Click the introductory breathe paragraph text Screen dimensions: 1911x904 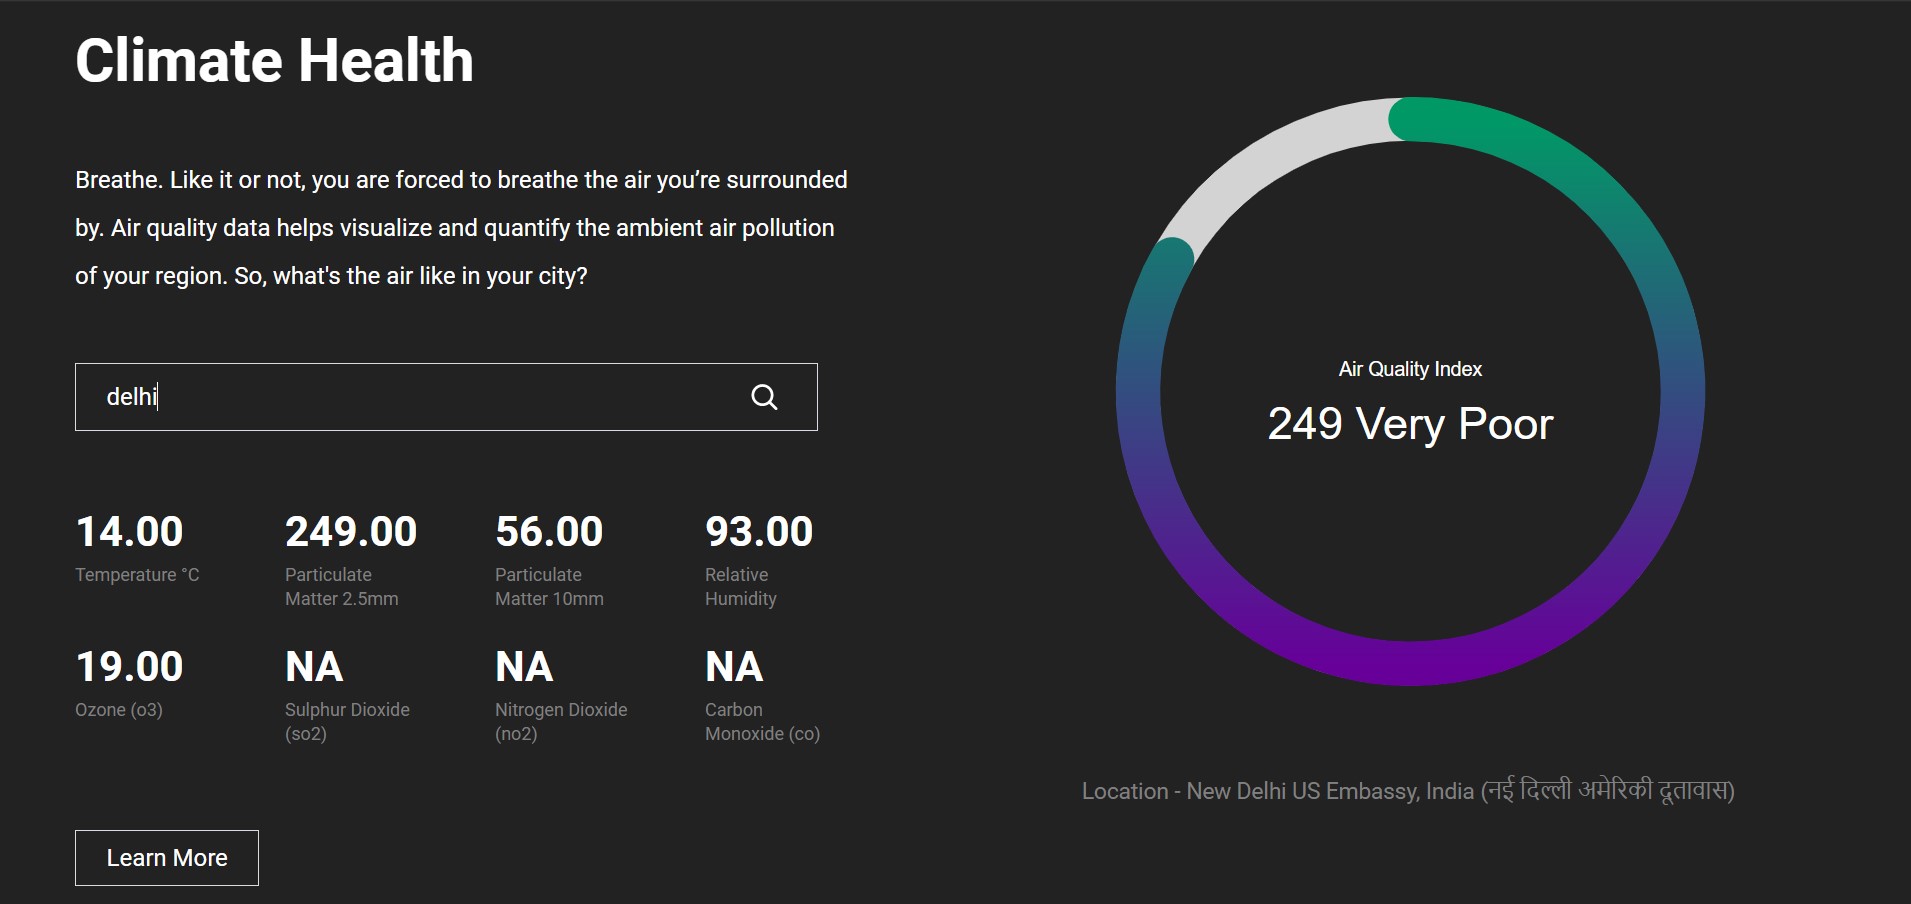[460, 228]
